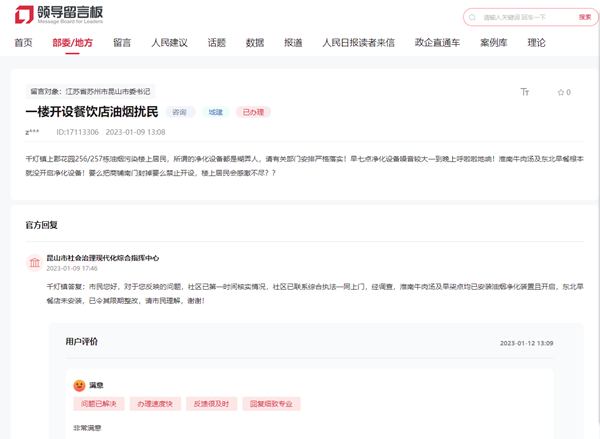600x439 pixels.
Task: Open the 数据 nav tab
Action: [x=255, y=43]
